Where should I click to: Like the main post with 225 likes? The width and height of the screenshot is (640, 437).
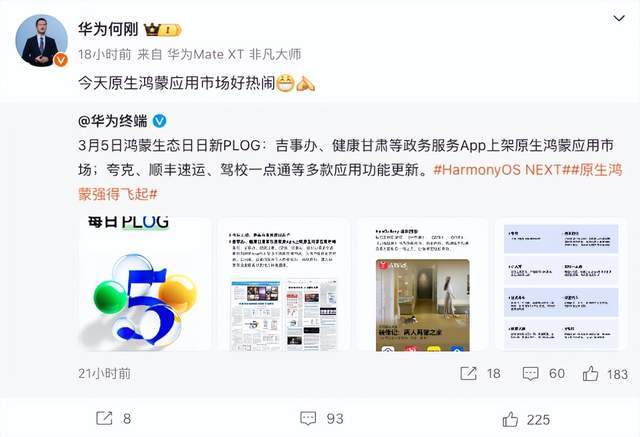[x=526, y=419]
